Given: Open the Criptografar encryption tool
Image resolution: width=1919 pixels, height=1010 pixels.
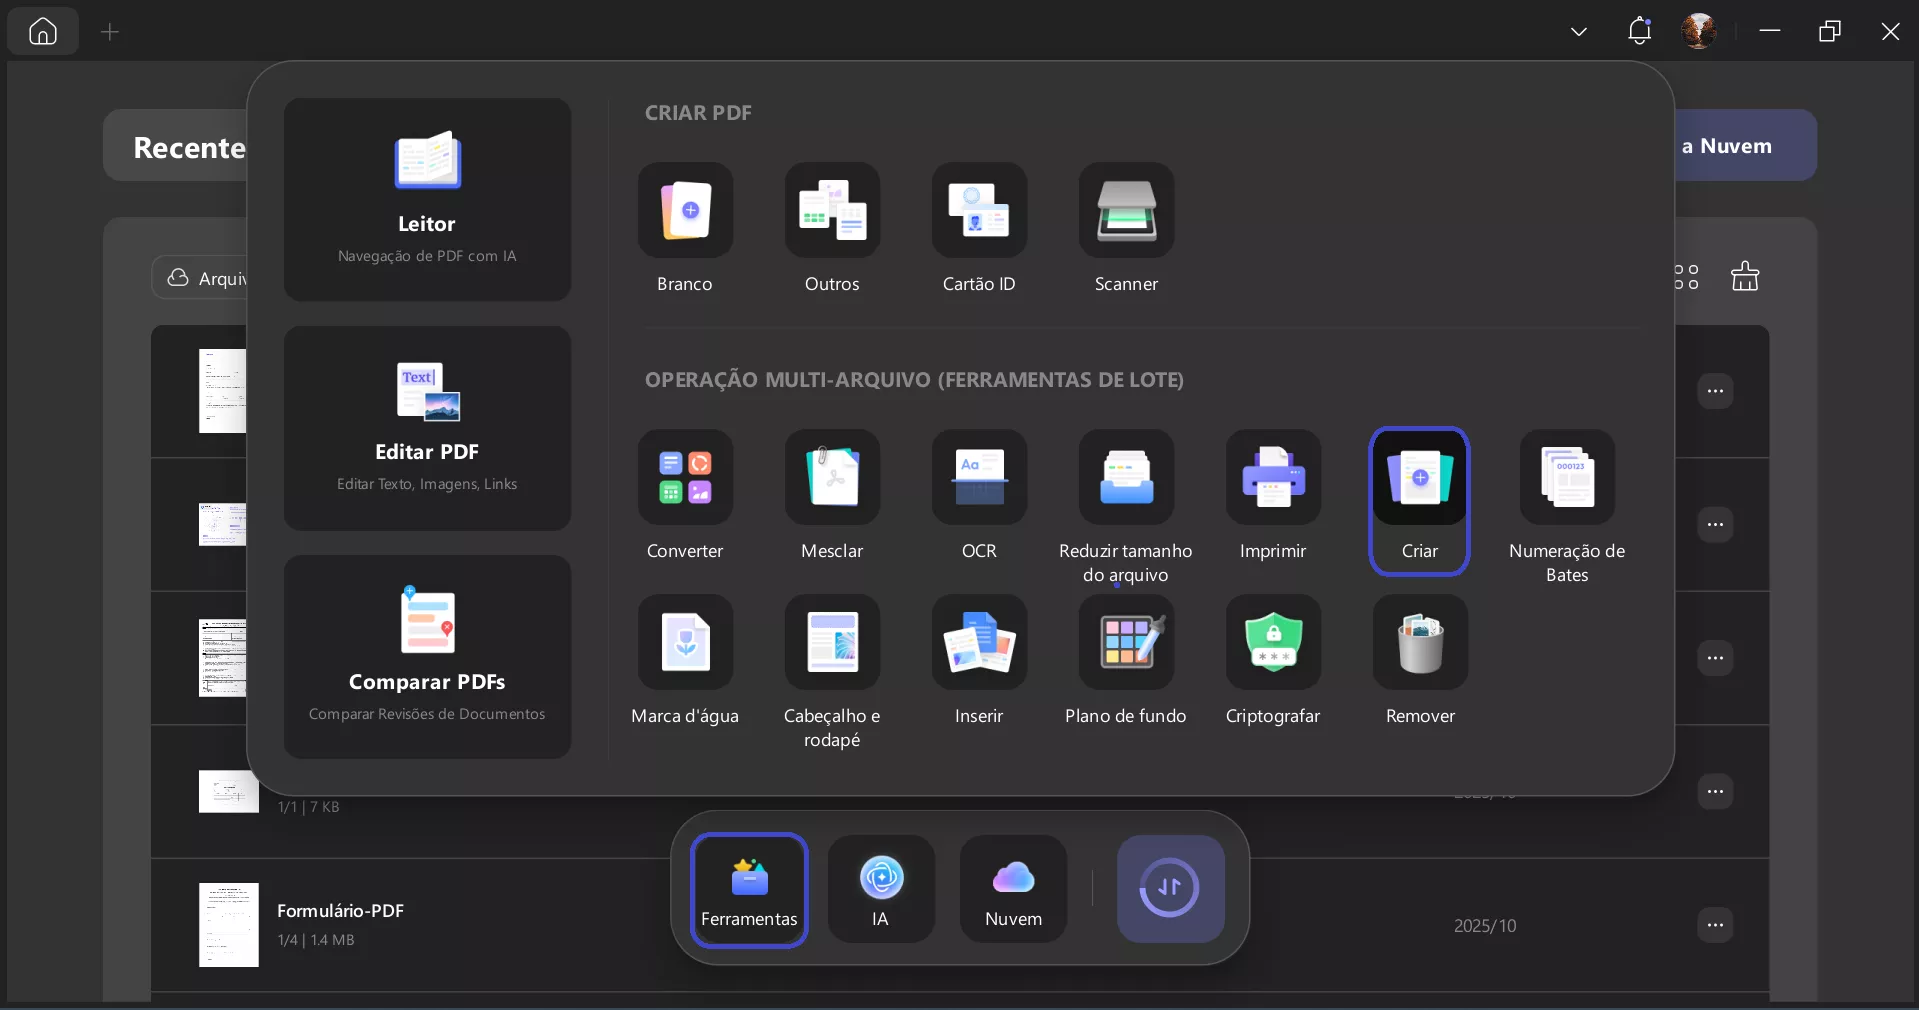Looking at the screenshot, I should (1272, 662).
